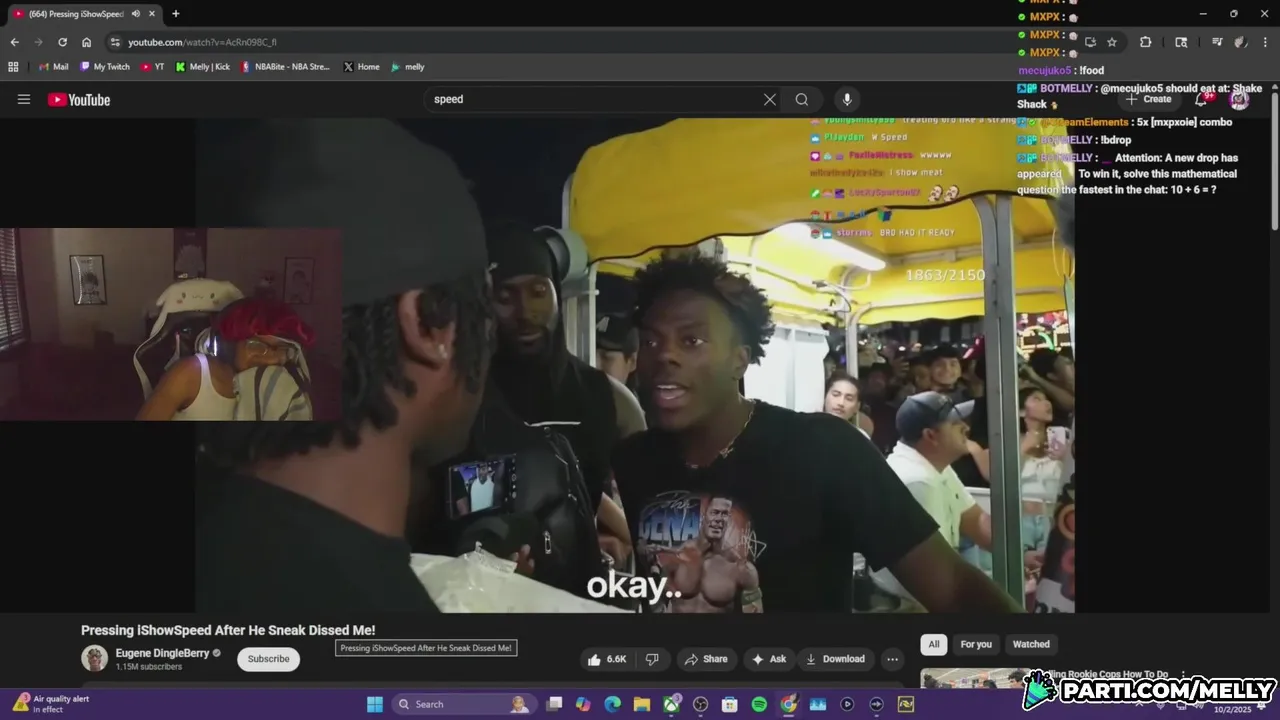Viewport: 1280px width, 720px height.
Task: Download the video
Action: pyautogui.click(x=835, y=659)
